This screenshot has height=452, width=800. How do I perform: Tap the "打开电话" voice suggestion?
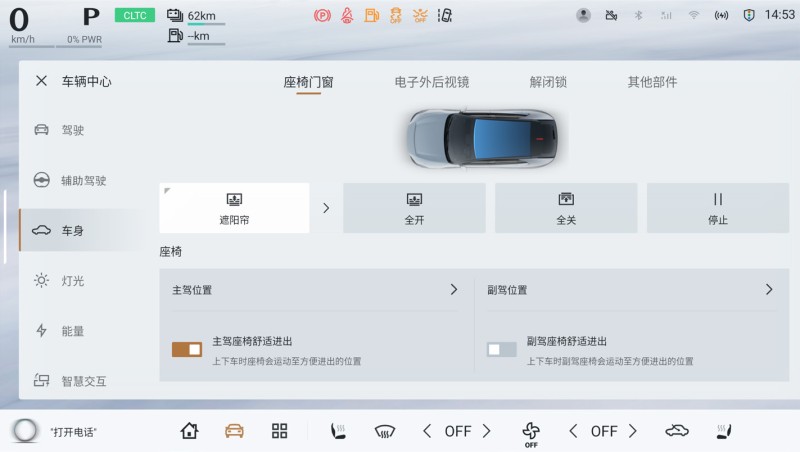pyautogui.click(x=73, y=432)
